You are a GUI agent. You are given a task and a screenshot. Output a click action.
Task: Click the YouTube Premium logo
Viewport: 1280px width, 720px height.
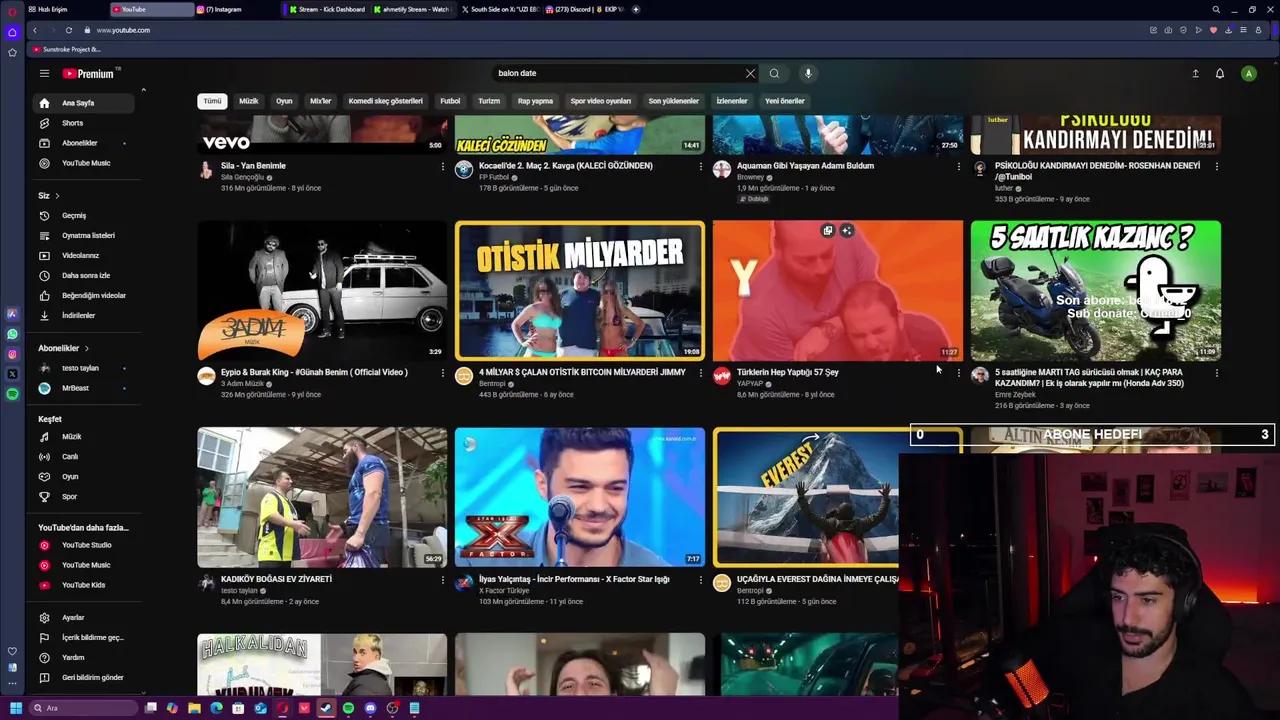[x=91, y=73]
